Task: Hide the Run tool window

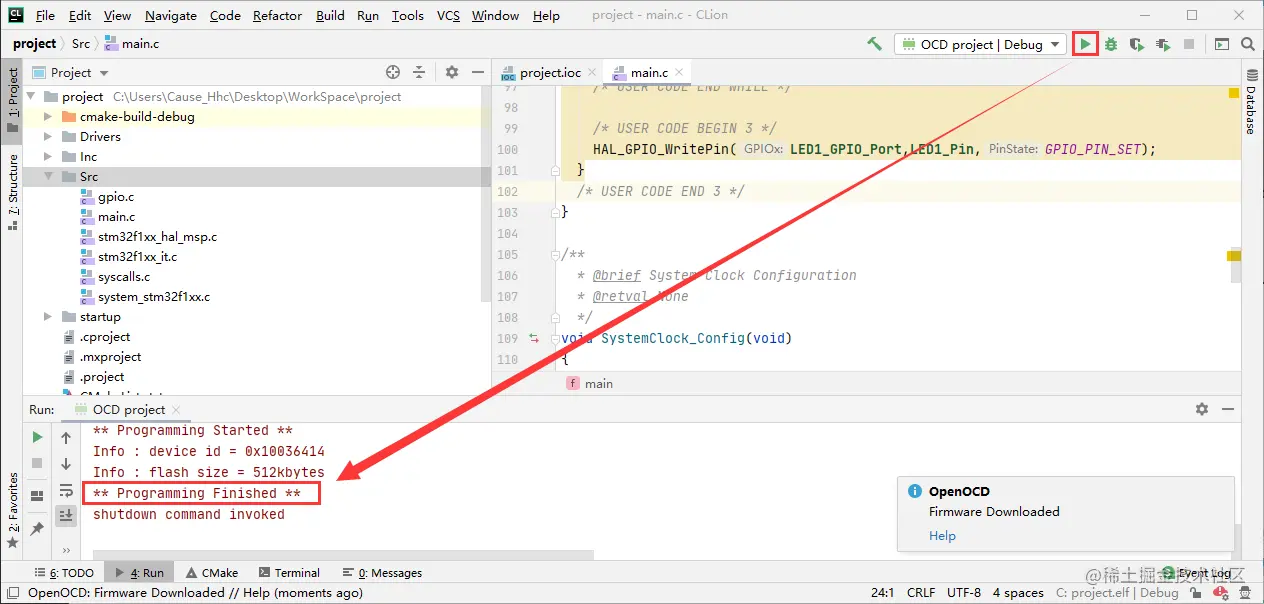Action: click(1227, 409)
